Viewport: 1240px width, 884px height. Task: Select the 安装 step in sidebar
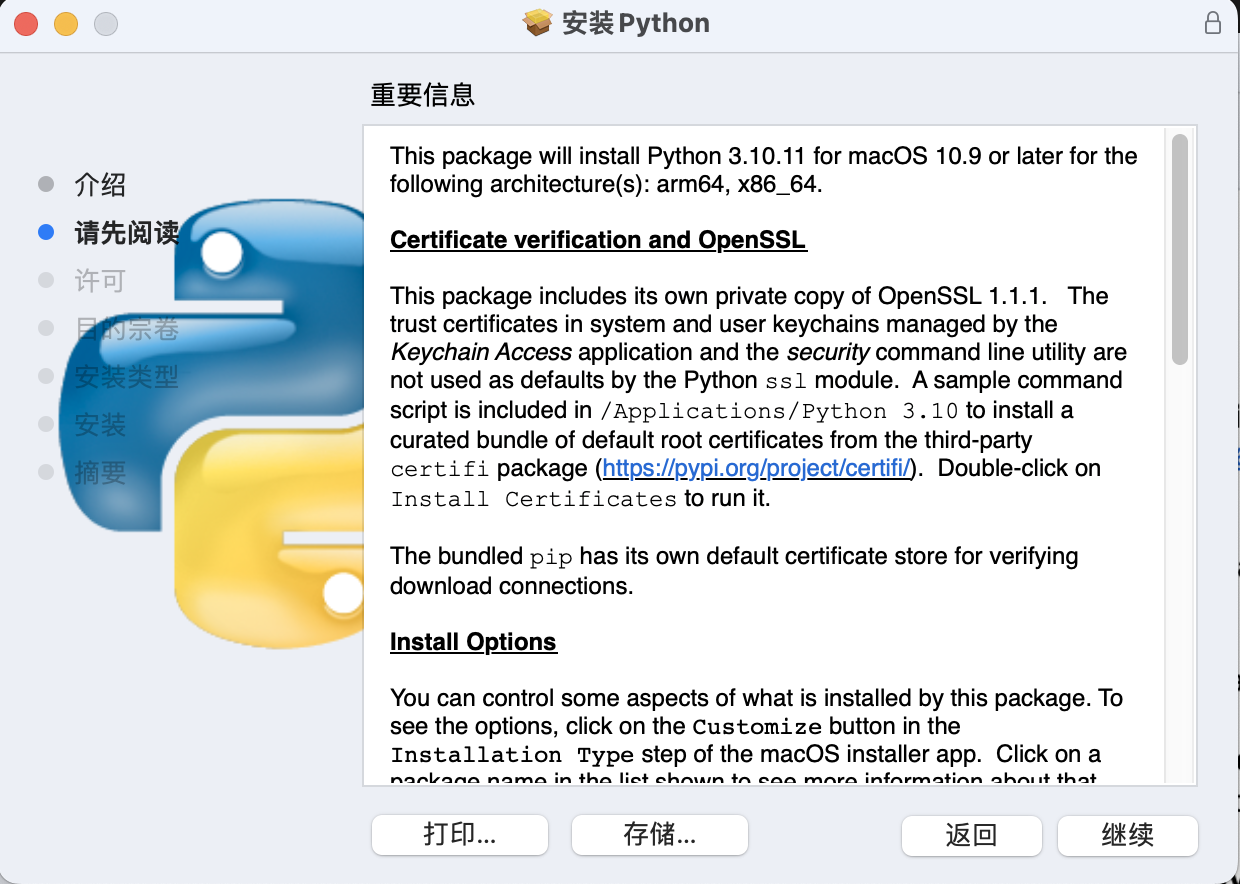(100, 424)
